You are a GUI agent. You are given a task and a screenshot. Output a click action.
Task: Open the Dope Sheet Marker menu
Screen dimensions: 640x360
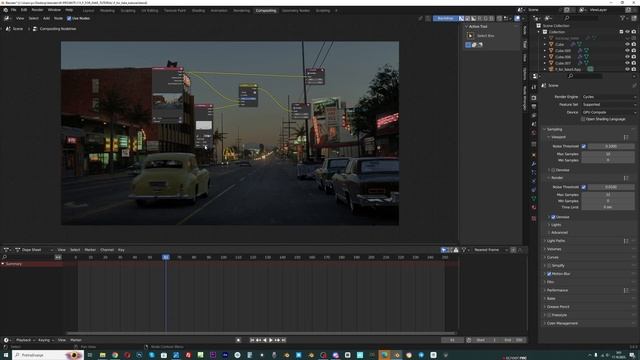90,250
